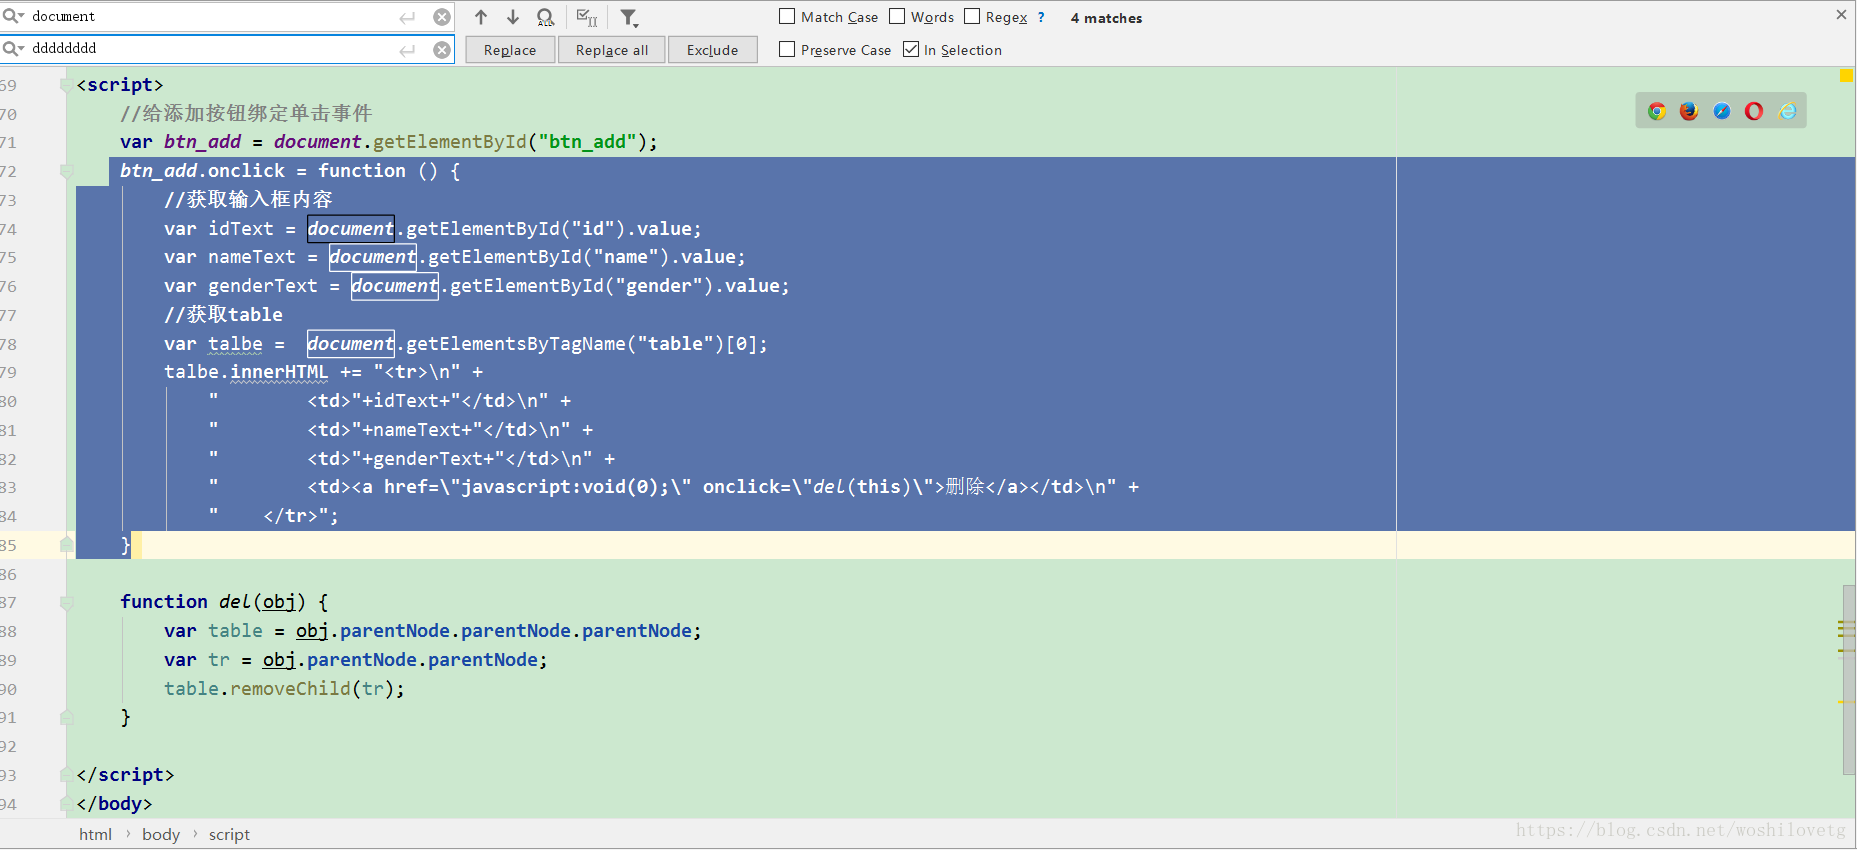Enable Words checkbox
This screenshot has width=1857, height=850.
point(897,16)
